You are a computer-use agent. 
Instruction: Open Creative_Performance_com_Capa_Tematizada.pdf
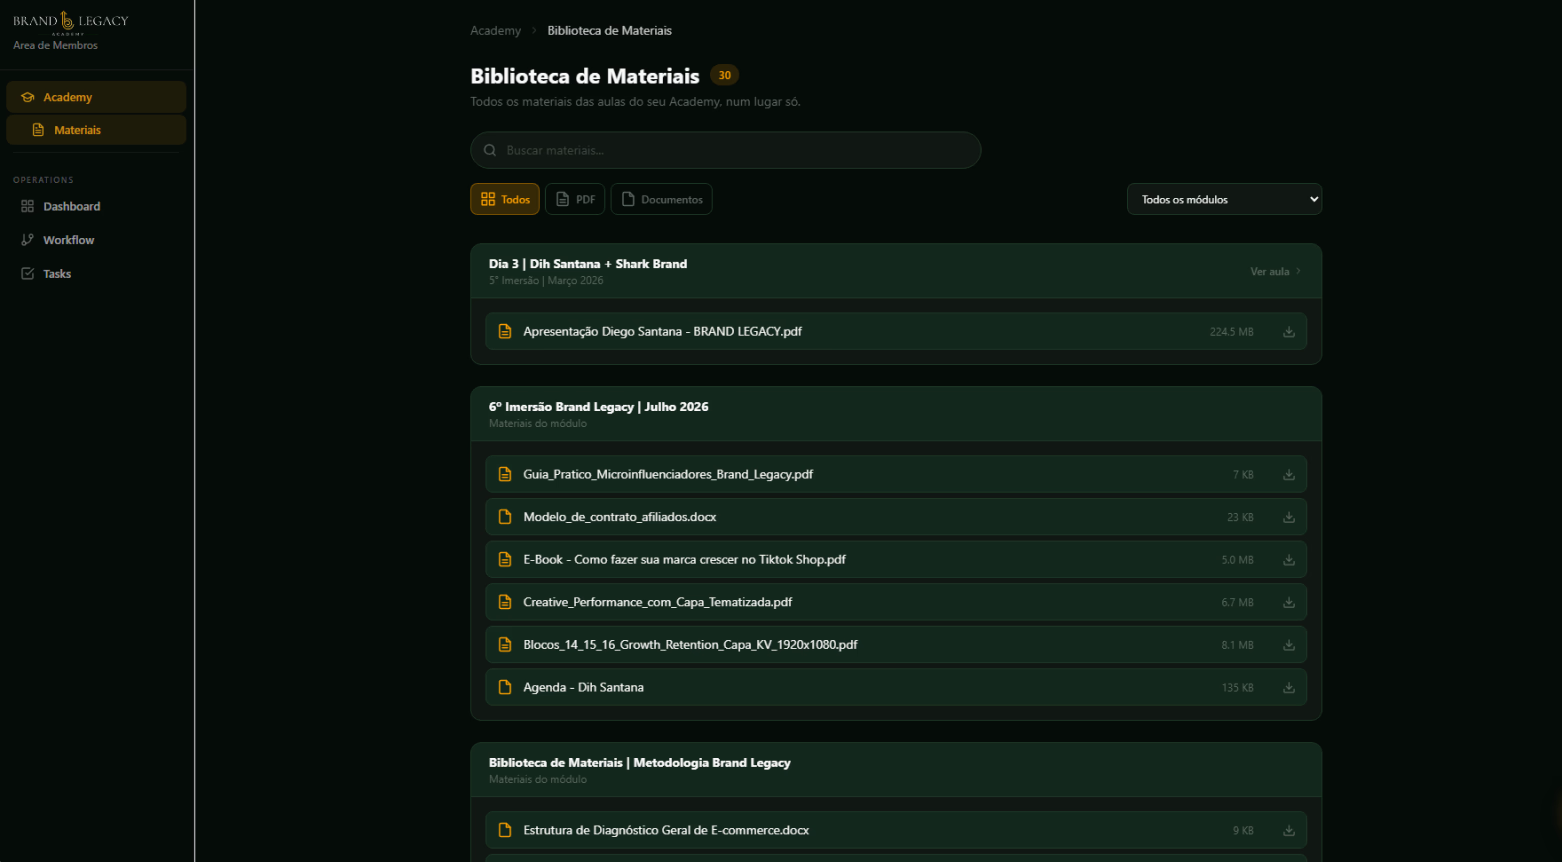tap(896, 603)
